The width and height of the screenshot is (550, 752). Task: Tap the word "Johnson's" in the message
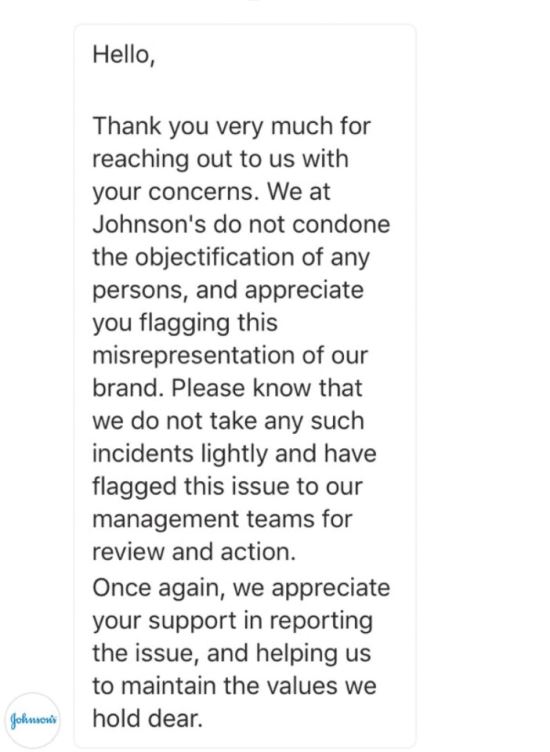[149, 224]
